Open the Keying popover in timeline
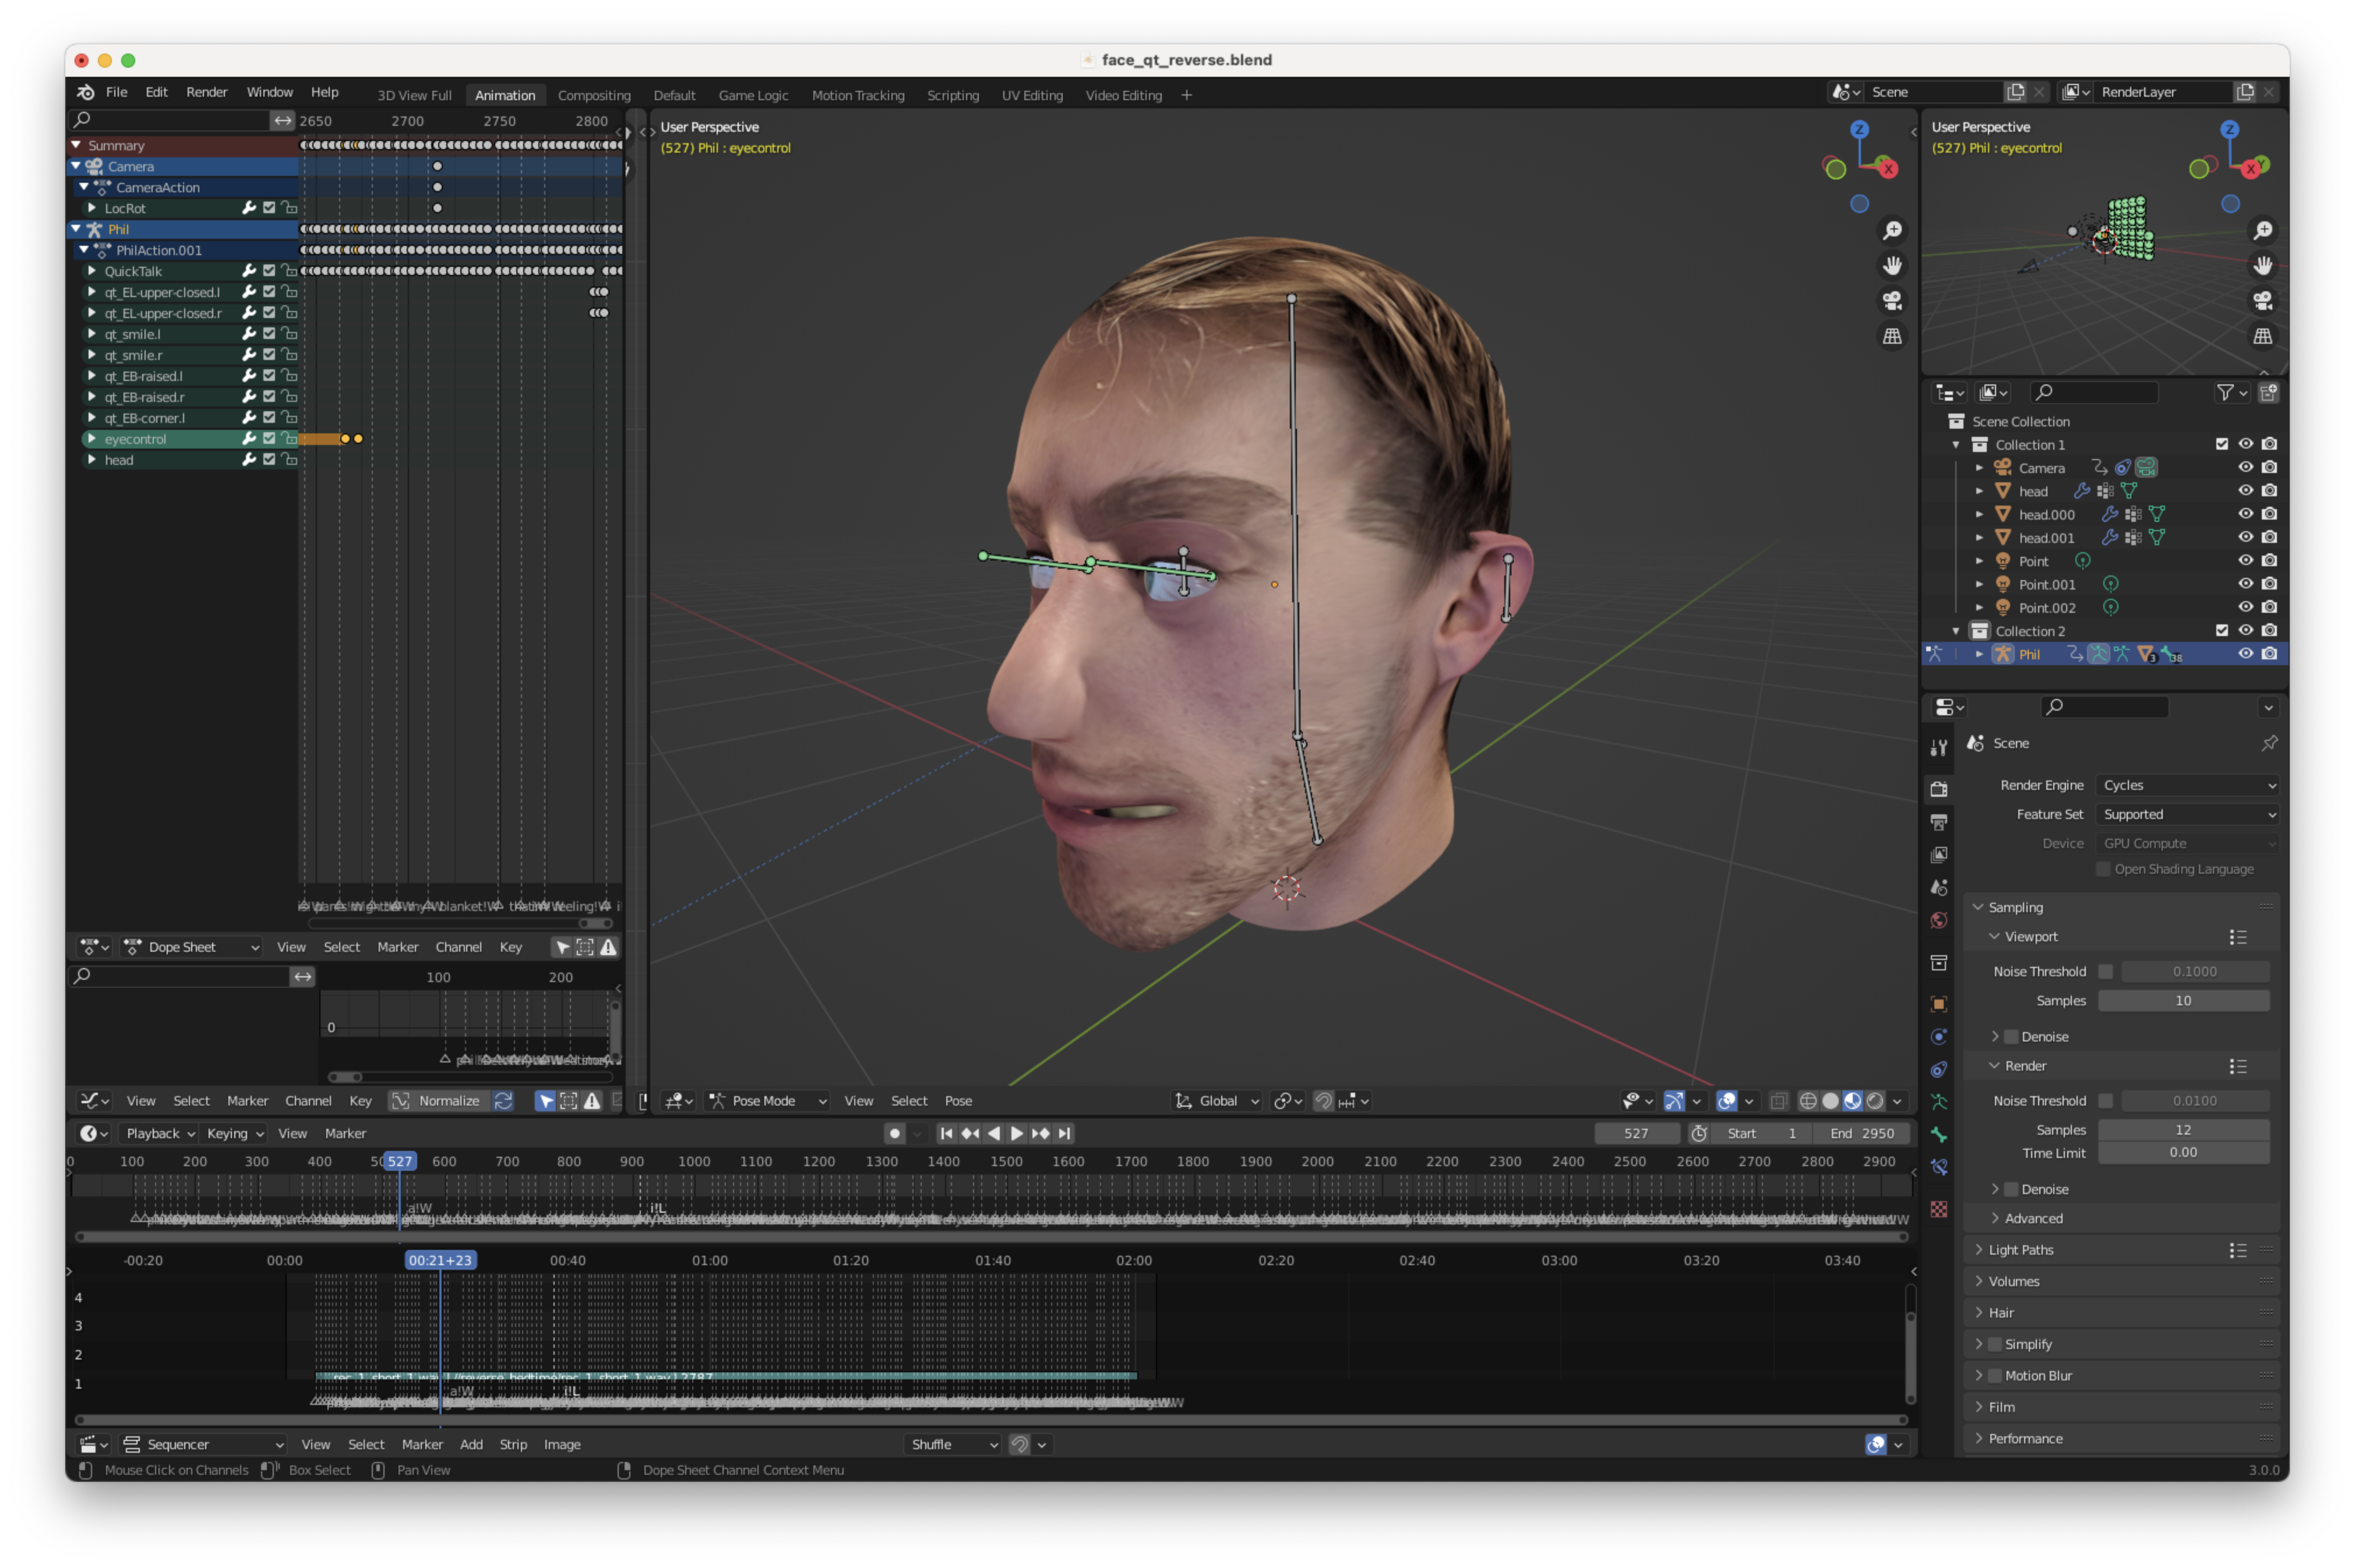The width and height of the screenshot is (2355, 1568). 234,1133
